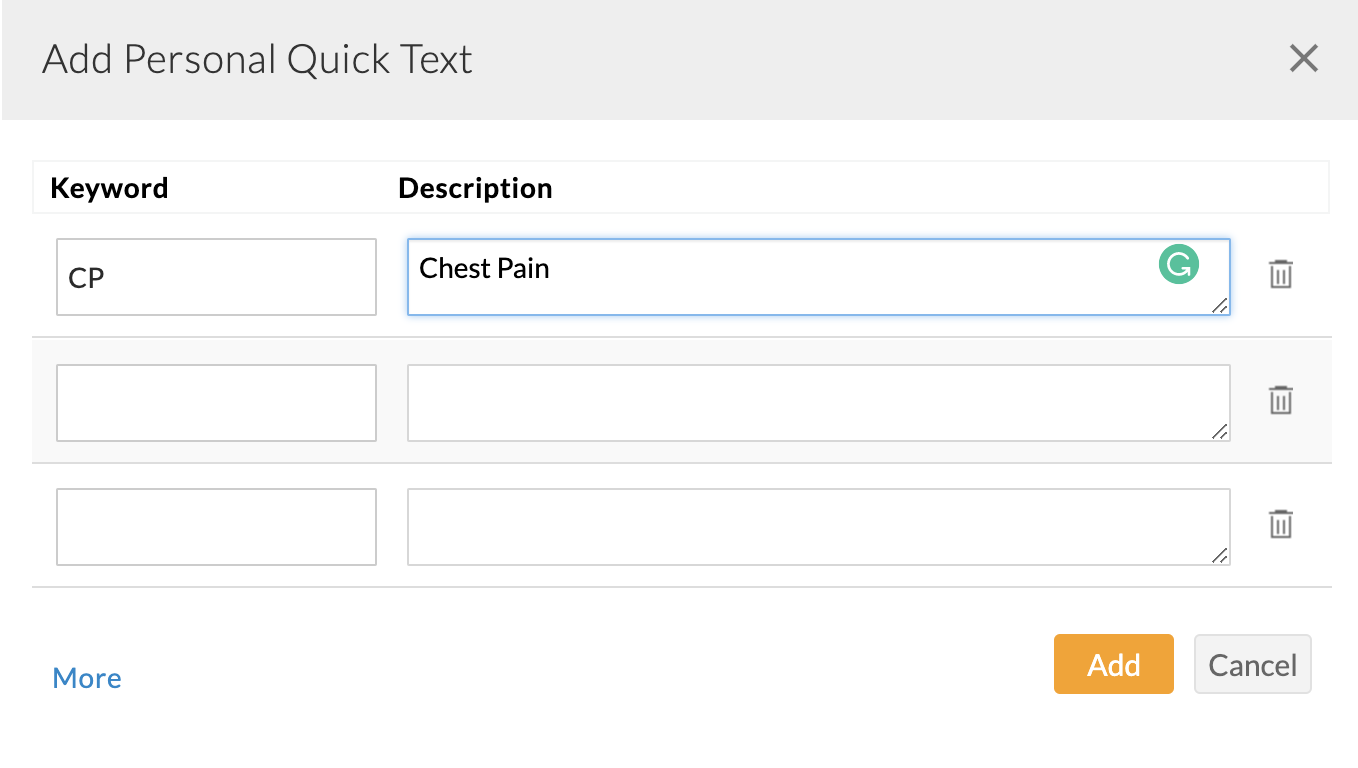Click the Add button
Image resolution: width=1358 pixels, height=768 pixels.
[1113, 664]
